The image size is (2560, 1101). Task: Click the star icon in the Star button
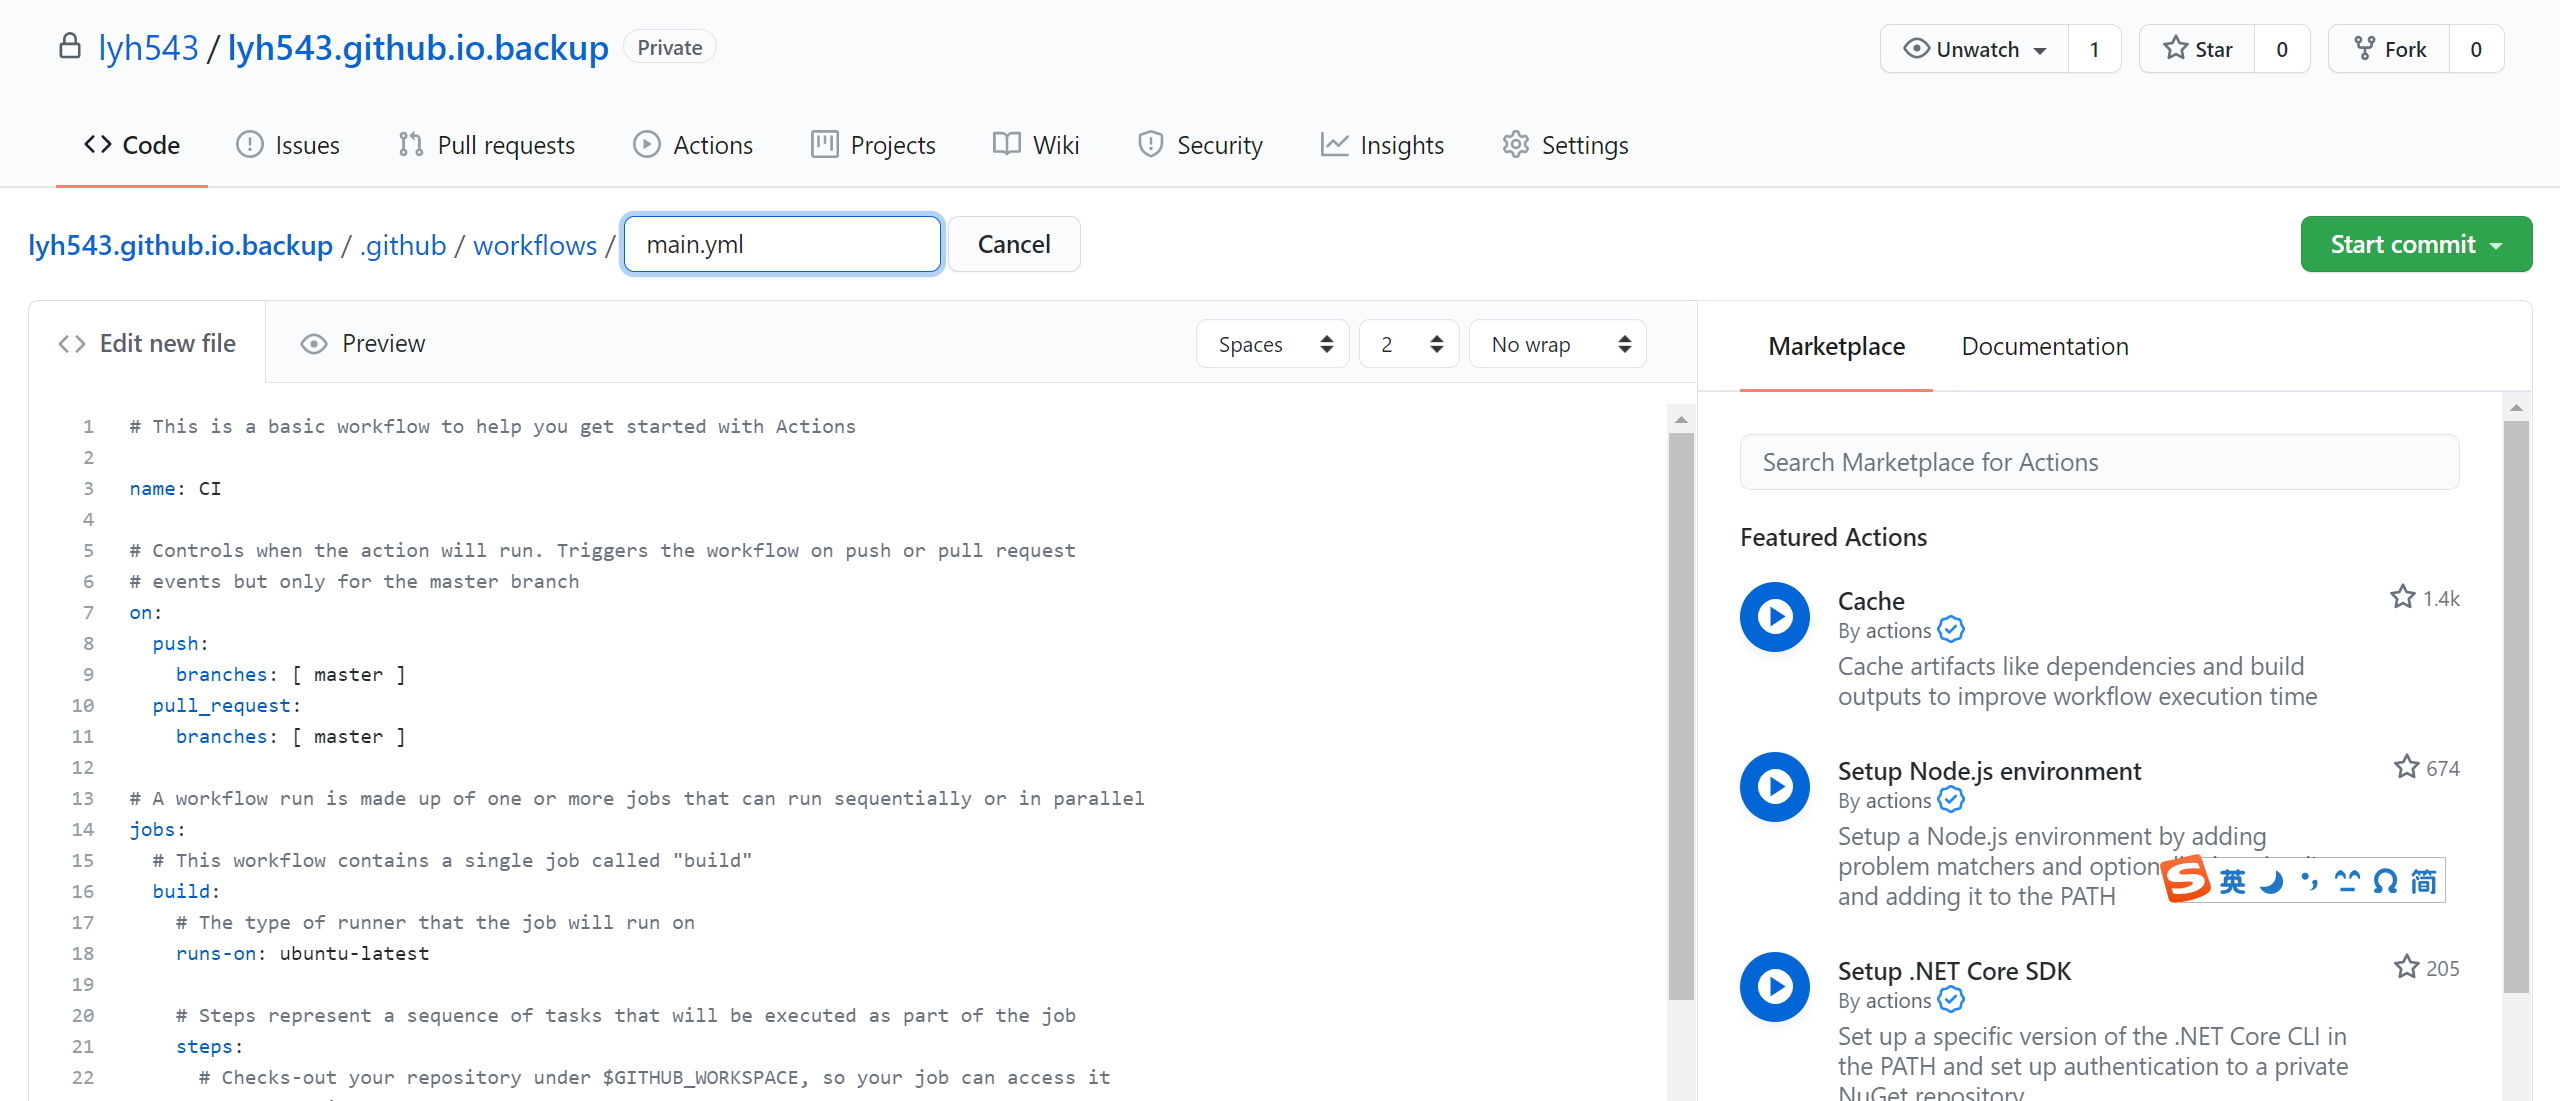2175,48
